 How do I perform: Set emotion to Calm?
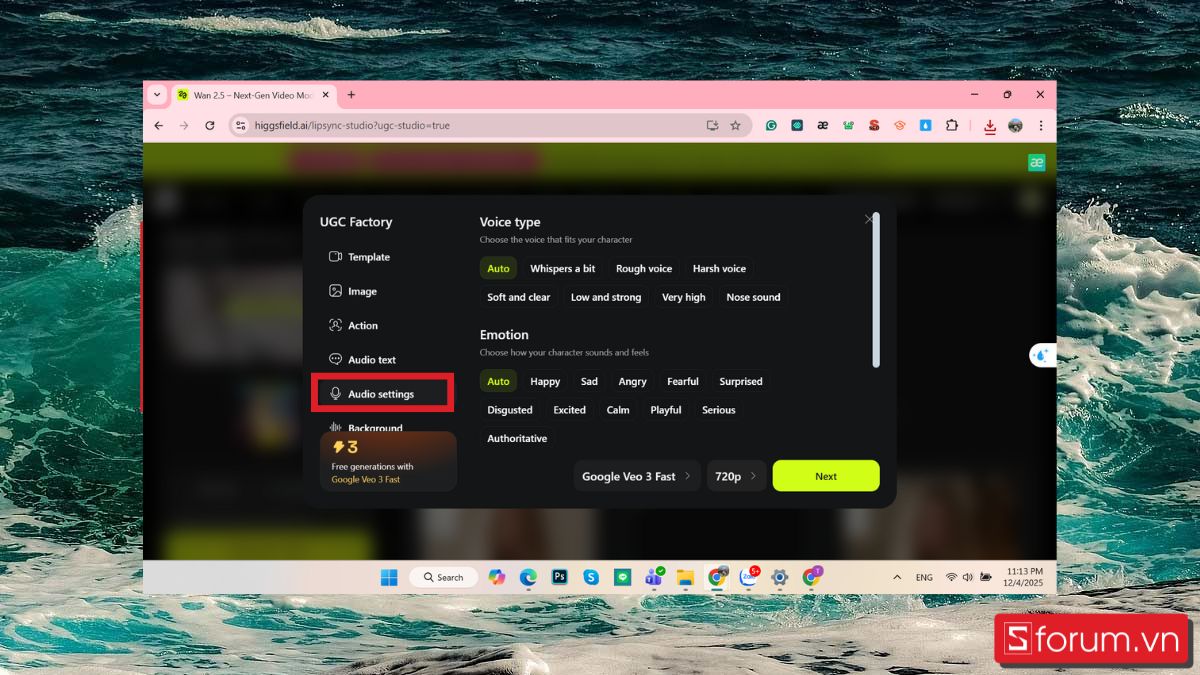coord(618,410)
